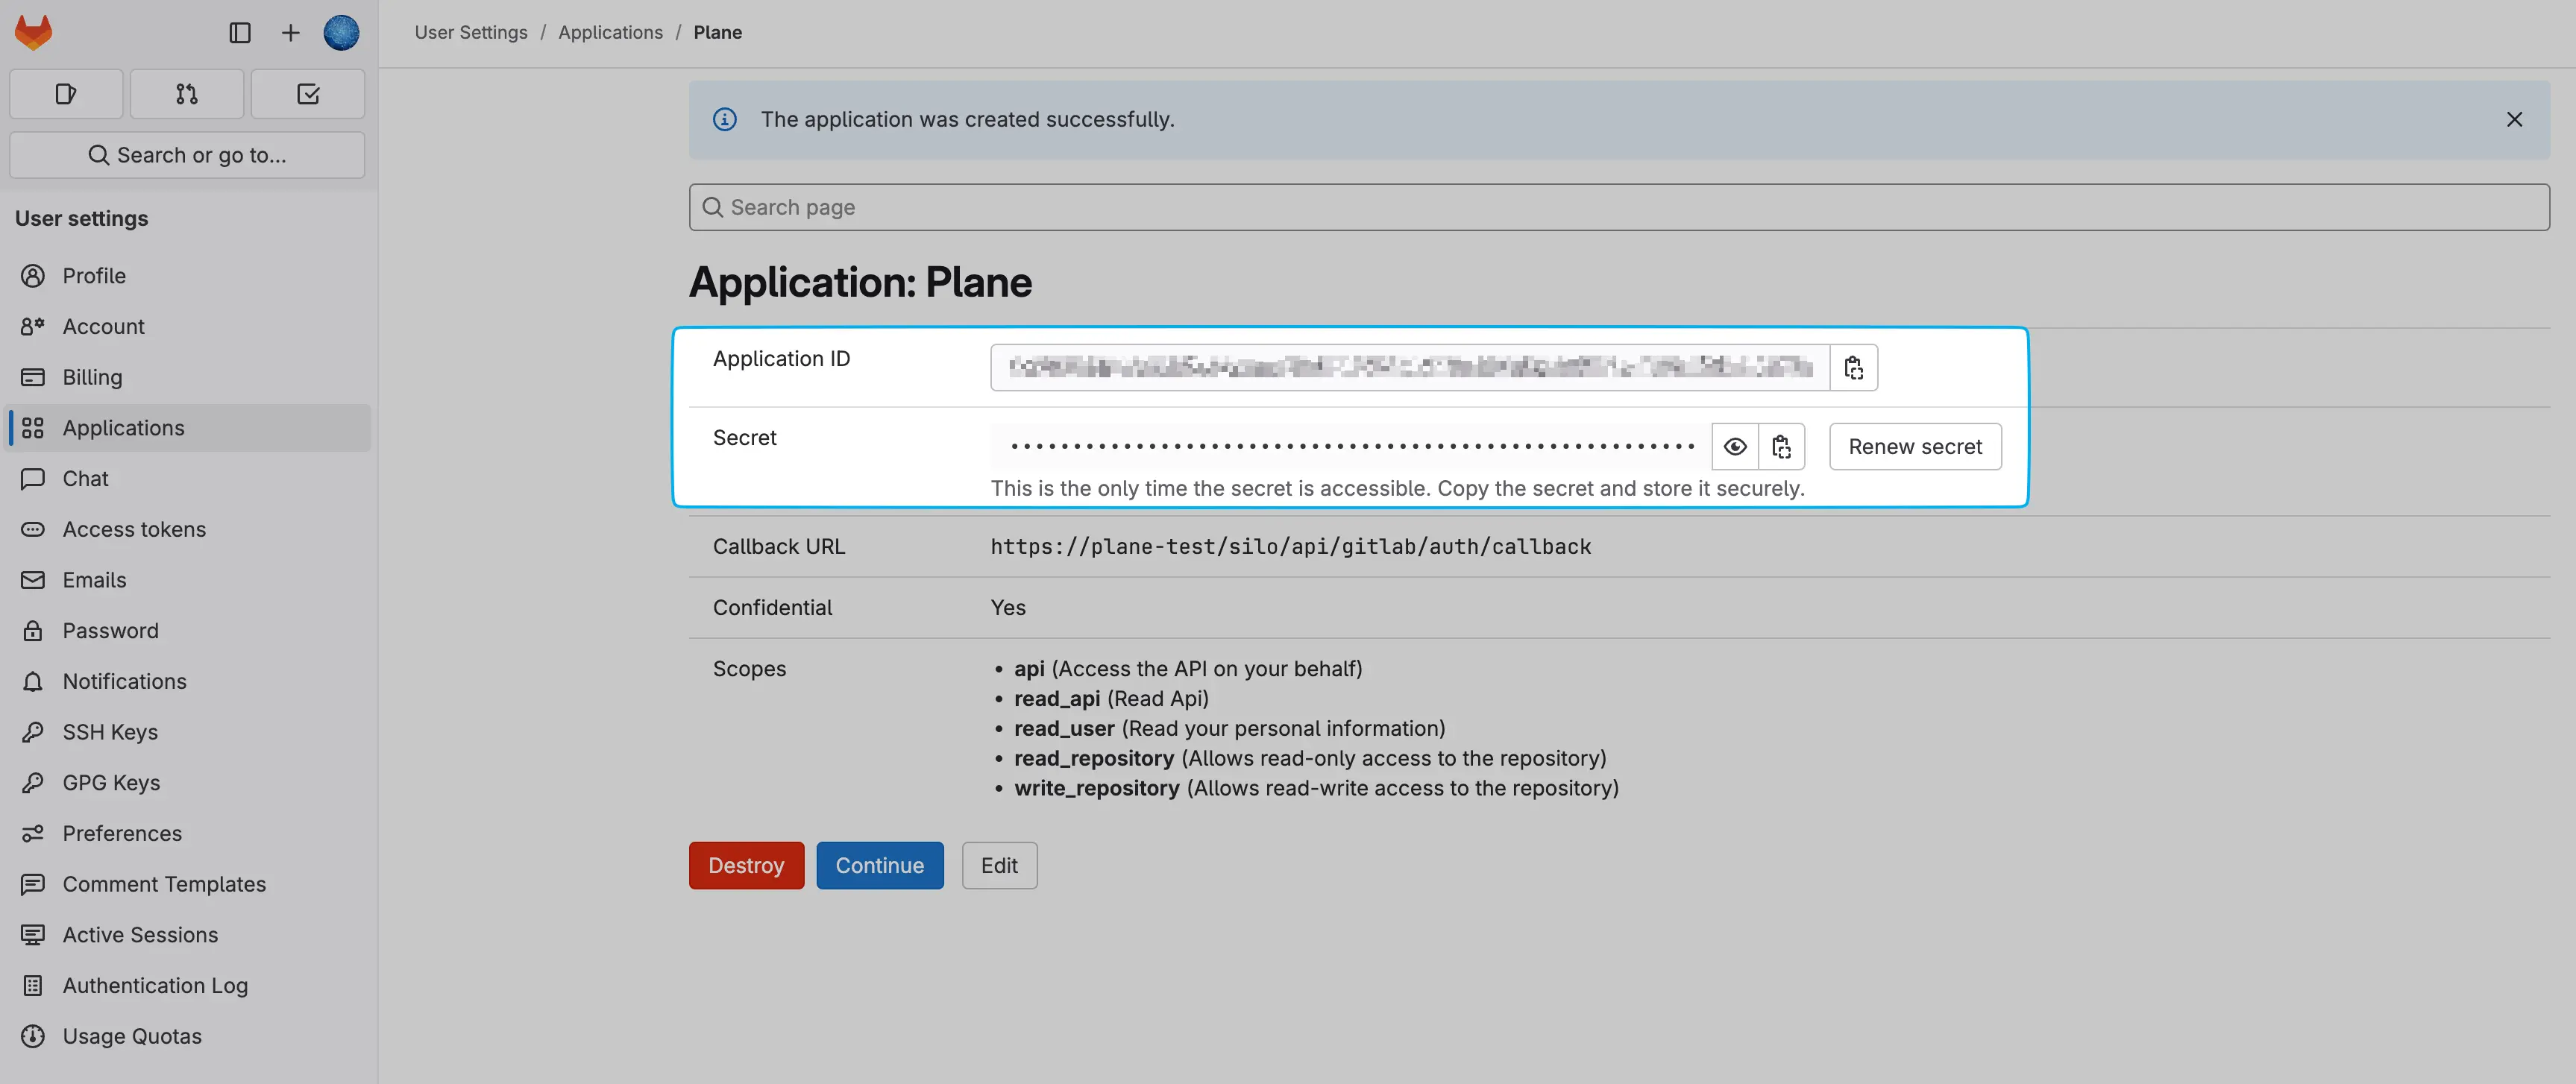This screenshot has height=1084, width=2576.
Task: Click the Renew secret button
Action: click(x=1914, y=446)
